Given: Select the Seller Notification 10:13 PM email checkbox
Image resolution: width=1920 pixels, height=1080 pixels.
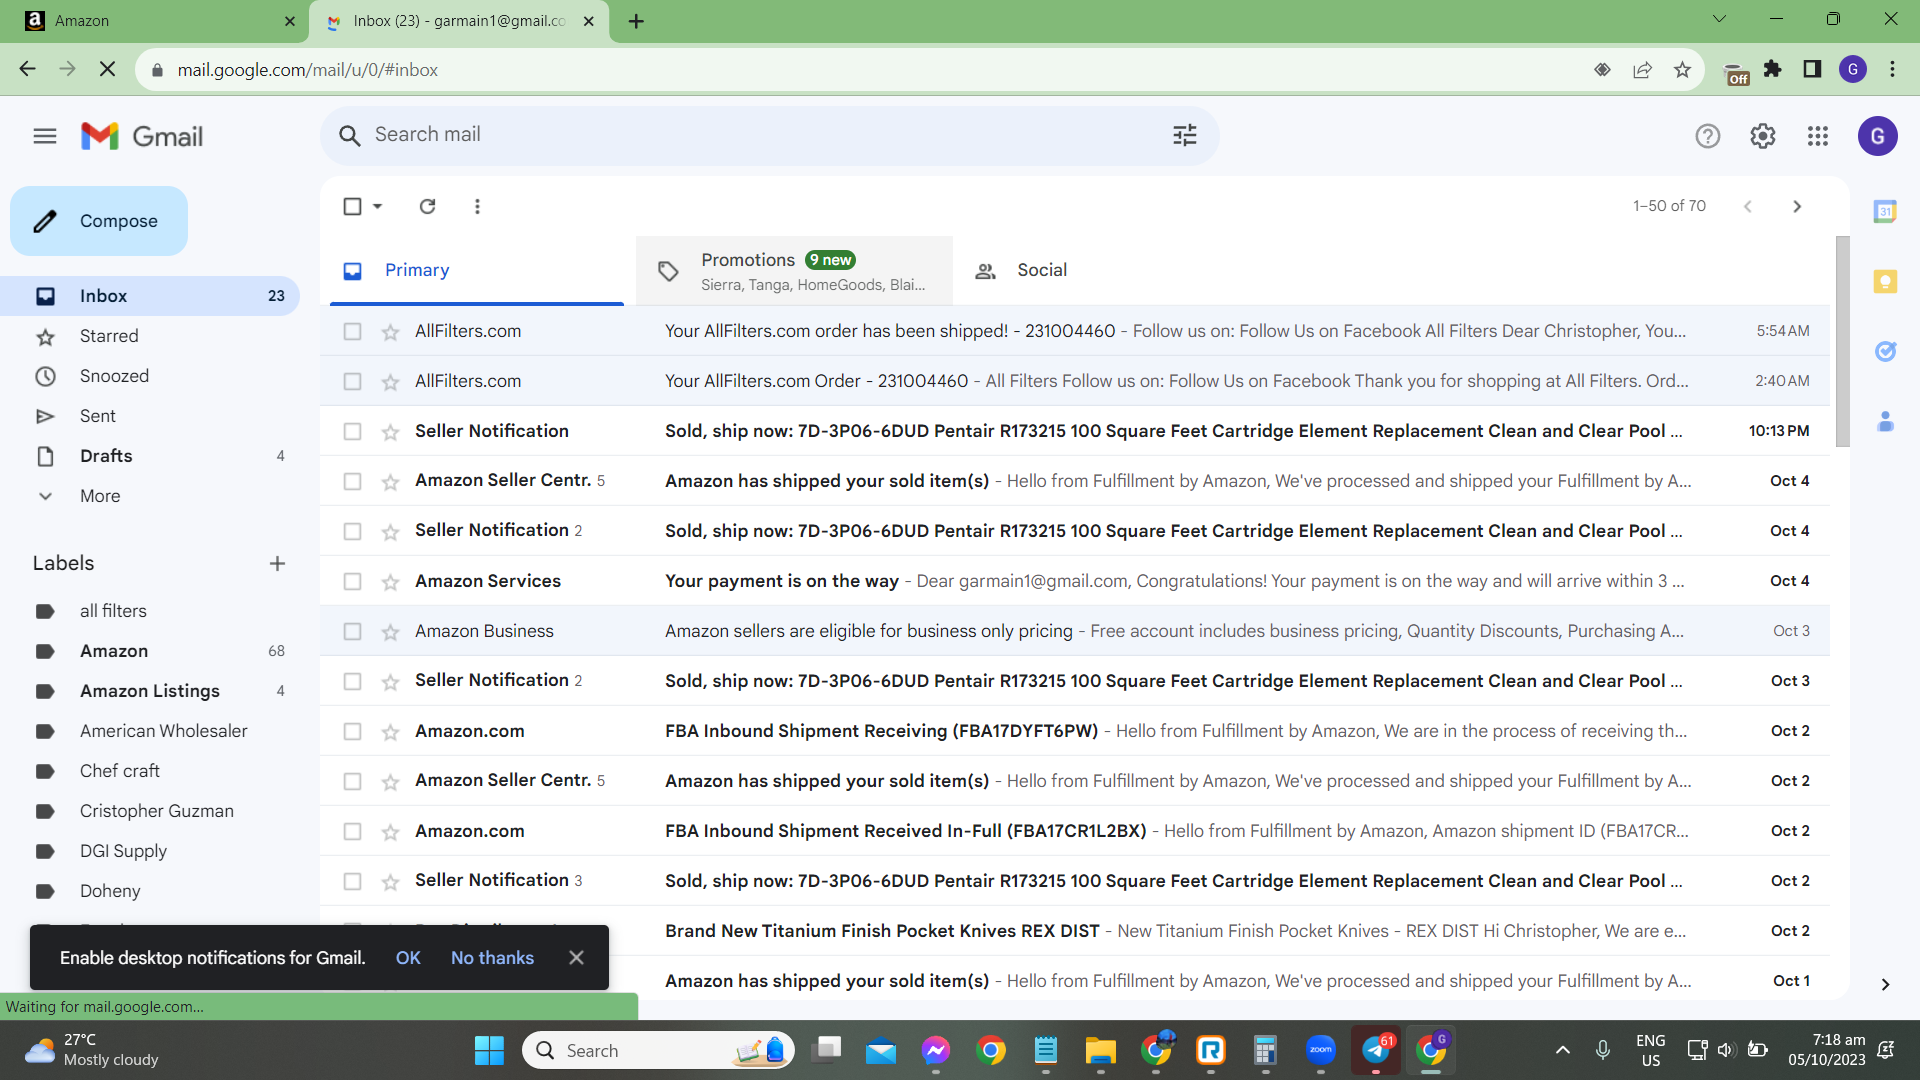Looking at the screenshot, I should pos(352,431).
